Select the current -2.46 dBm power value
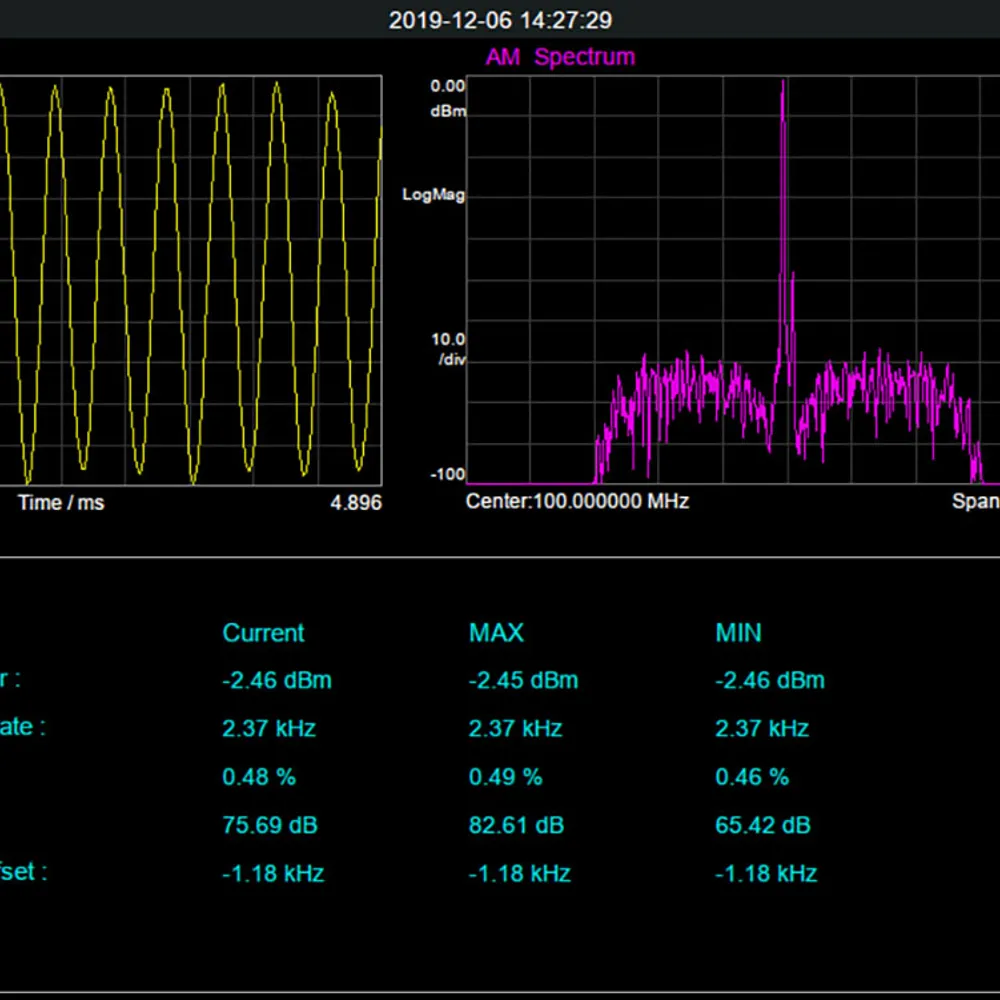The image size is (1000, 1000). pos(276,681)
